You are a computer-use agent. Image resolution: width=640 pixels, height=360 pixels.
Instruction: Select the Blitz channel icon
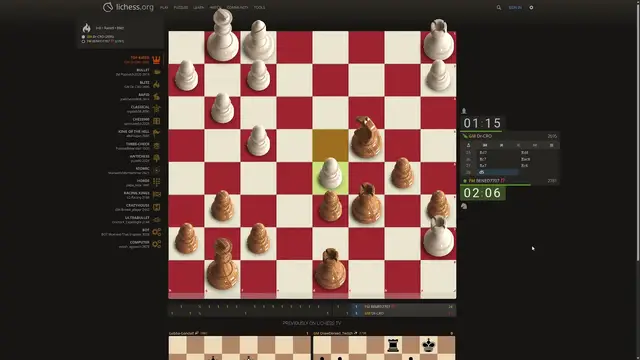(157, 84)
